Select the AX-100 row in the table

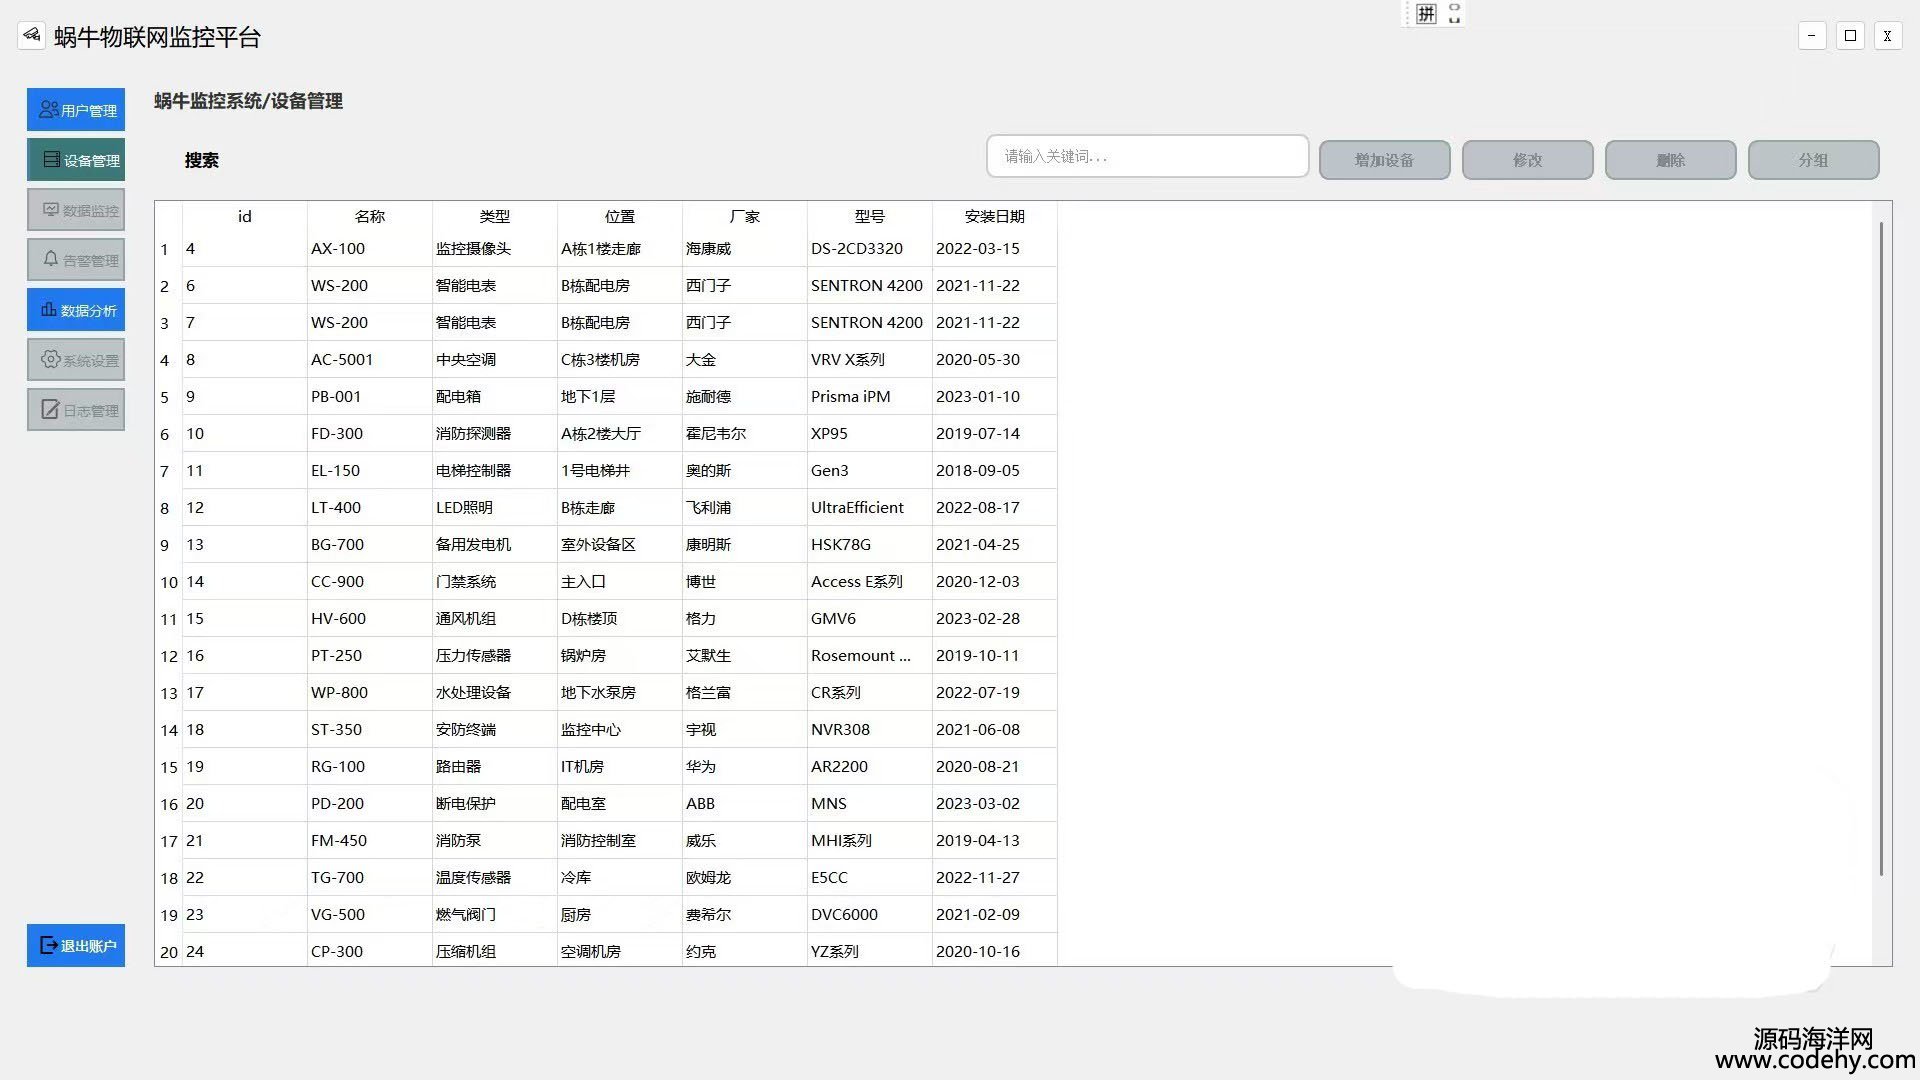click(338, 249)
